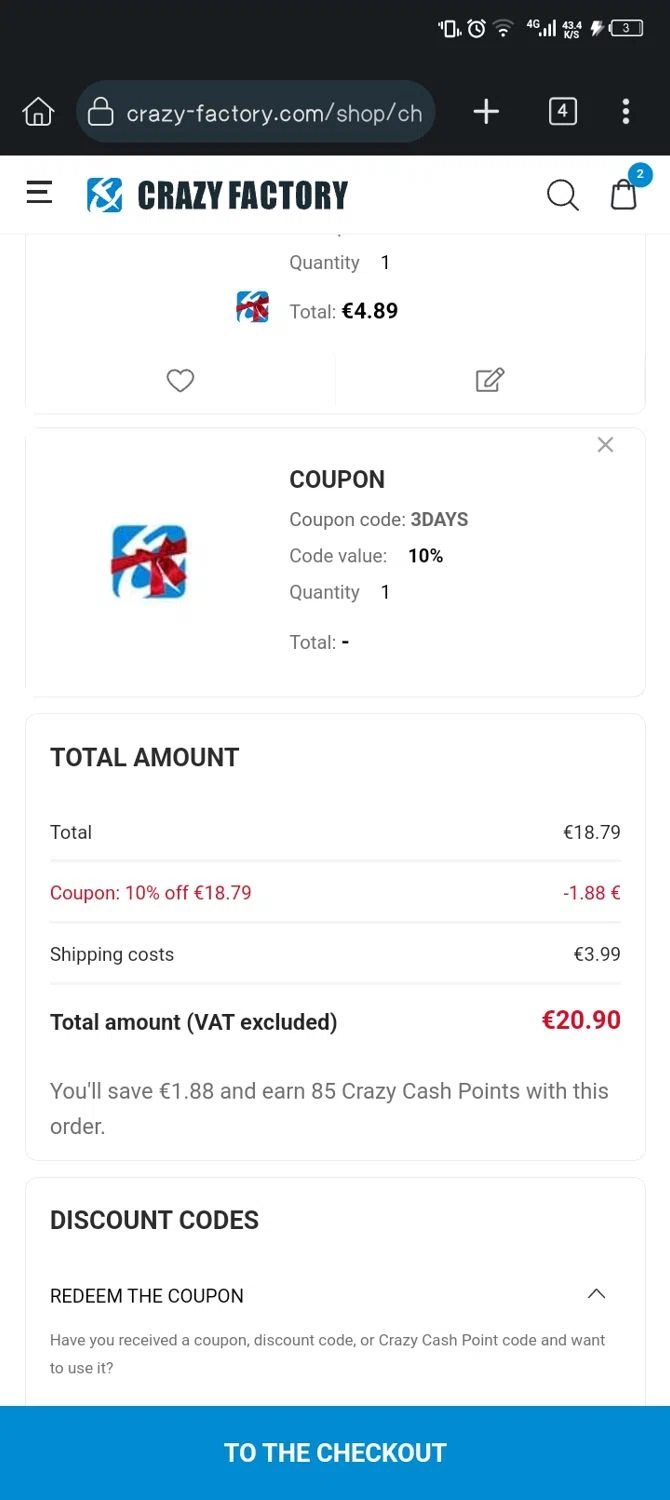Show open browser tabs switcher
Viewport: 670px width, 1500px height.
(x=562, y=111)
